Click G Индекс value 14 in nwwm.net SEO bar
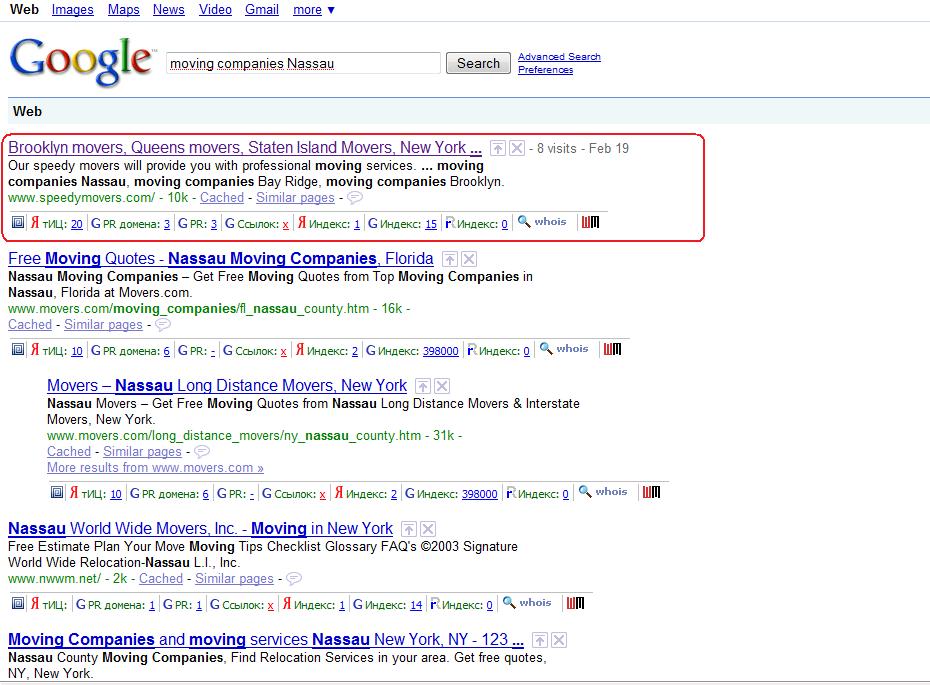Screen dimensions: 930x685 click(x=416, y=605)
